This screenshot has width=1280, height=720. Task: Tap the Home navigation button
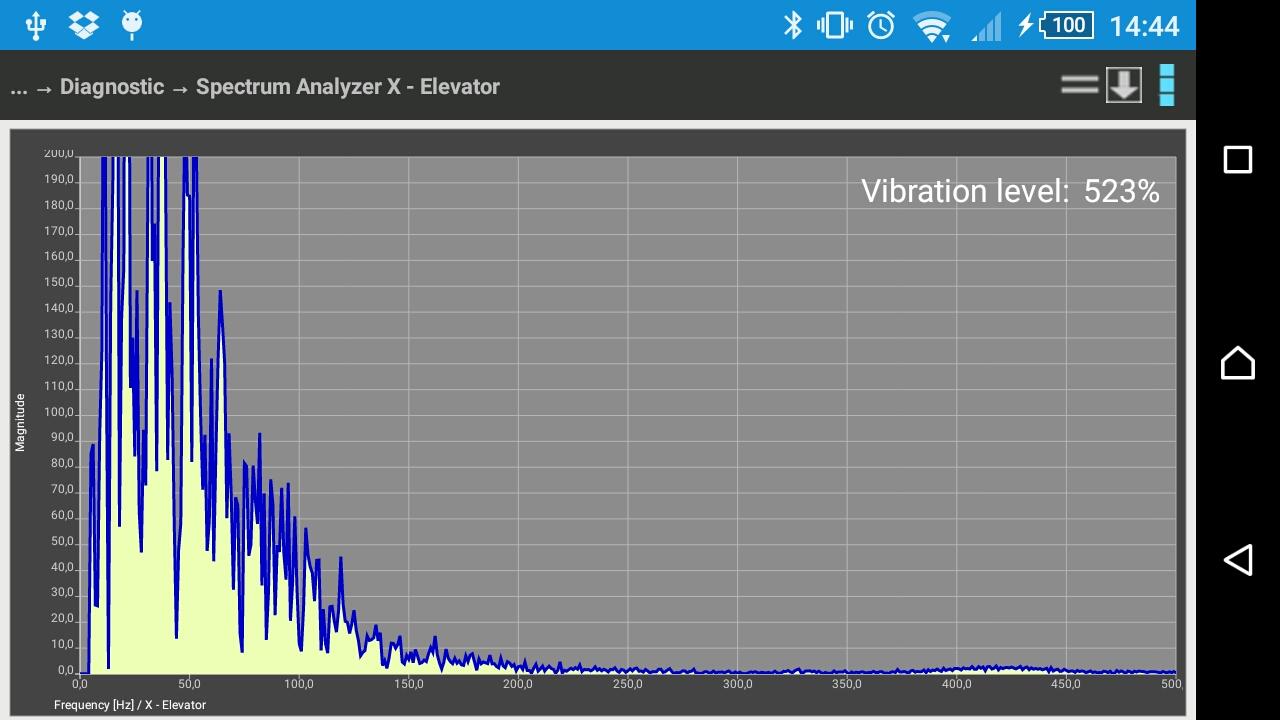click(1237, 363)
